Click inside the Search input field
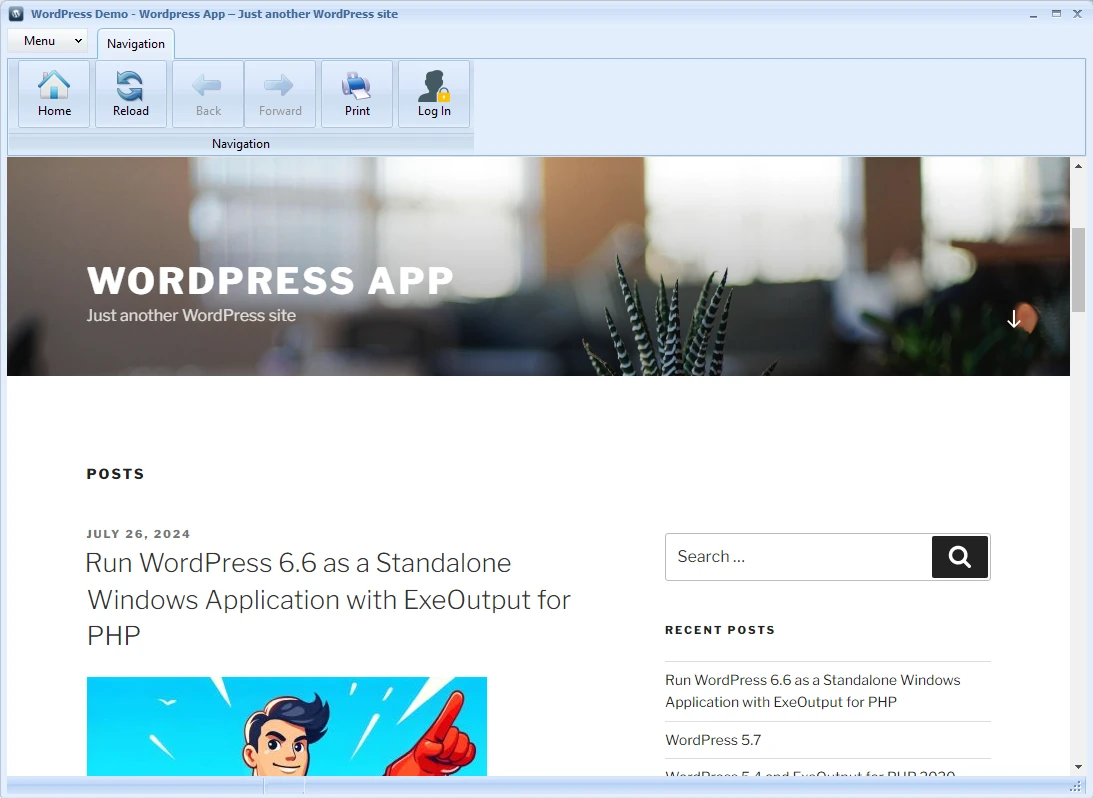1093x798 pixels. pos(790,557)
